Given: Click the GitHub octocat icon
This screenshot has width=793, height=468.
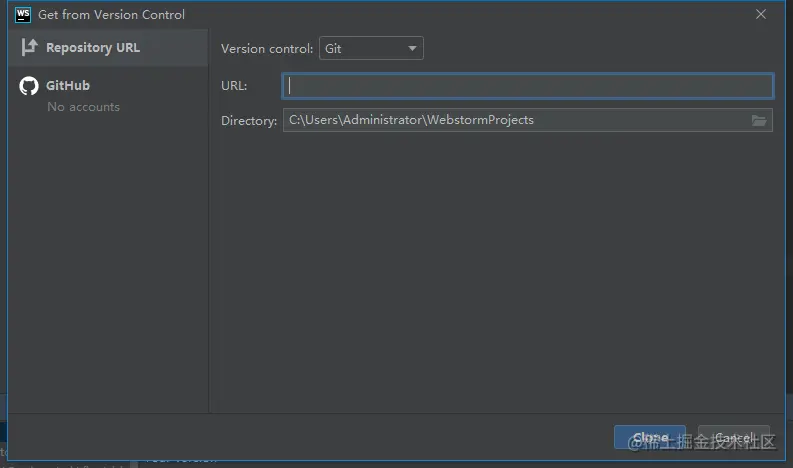Looking at the screenshot, I should click(x=29, y=86).
